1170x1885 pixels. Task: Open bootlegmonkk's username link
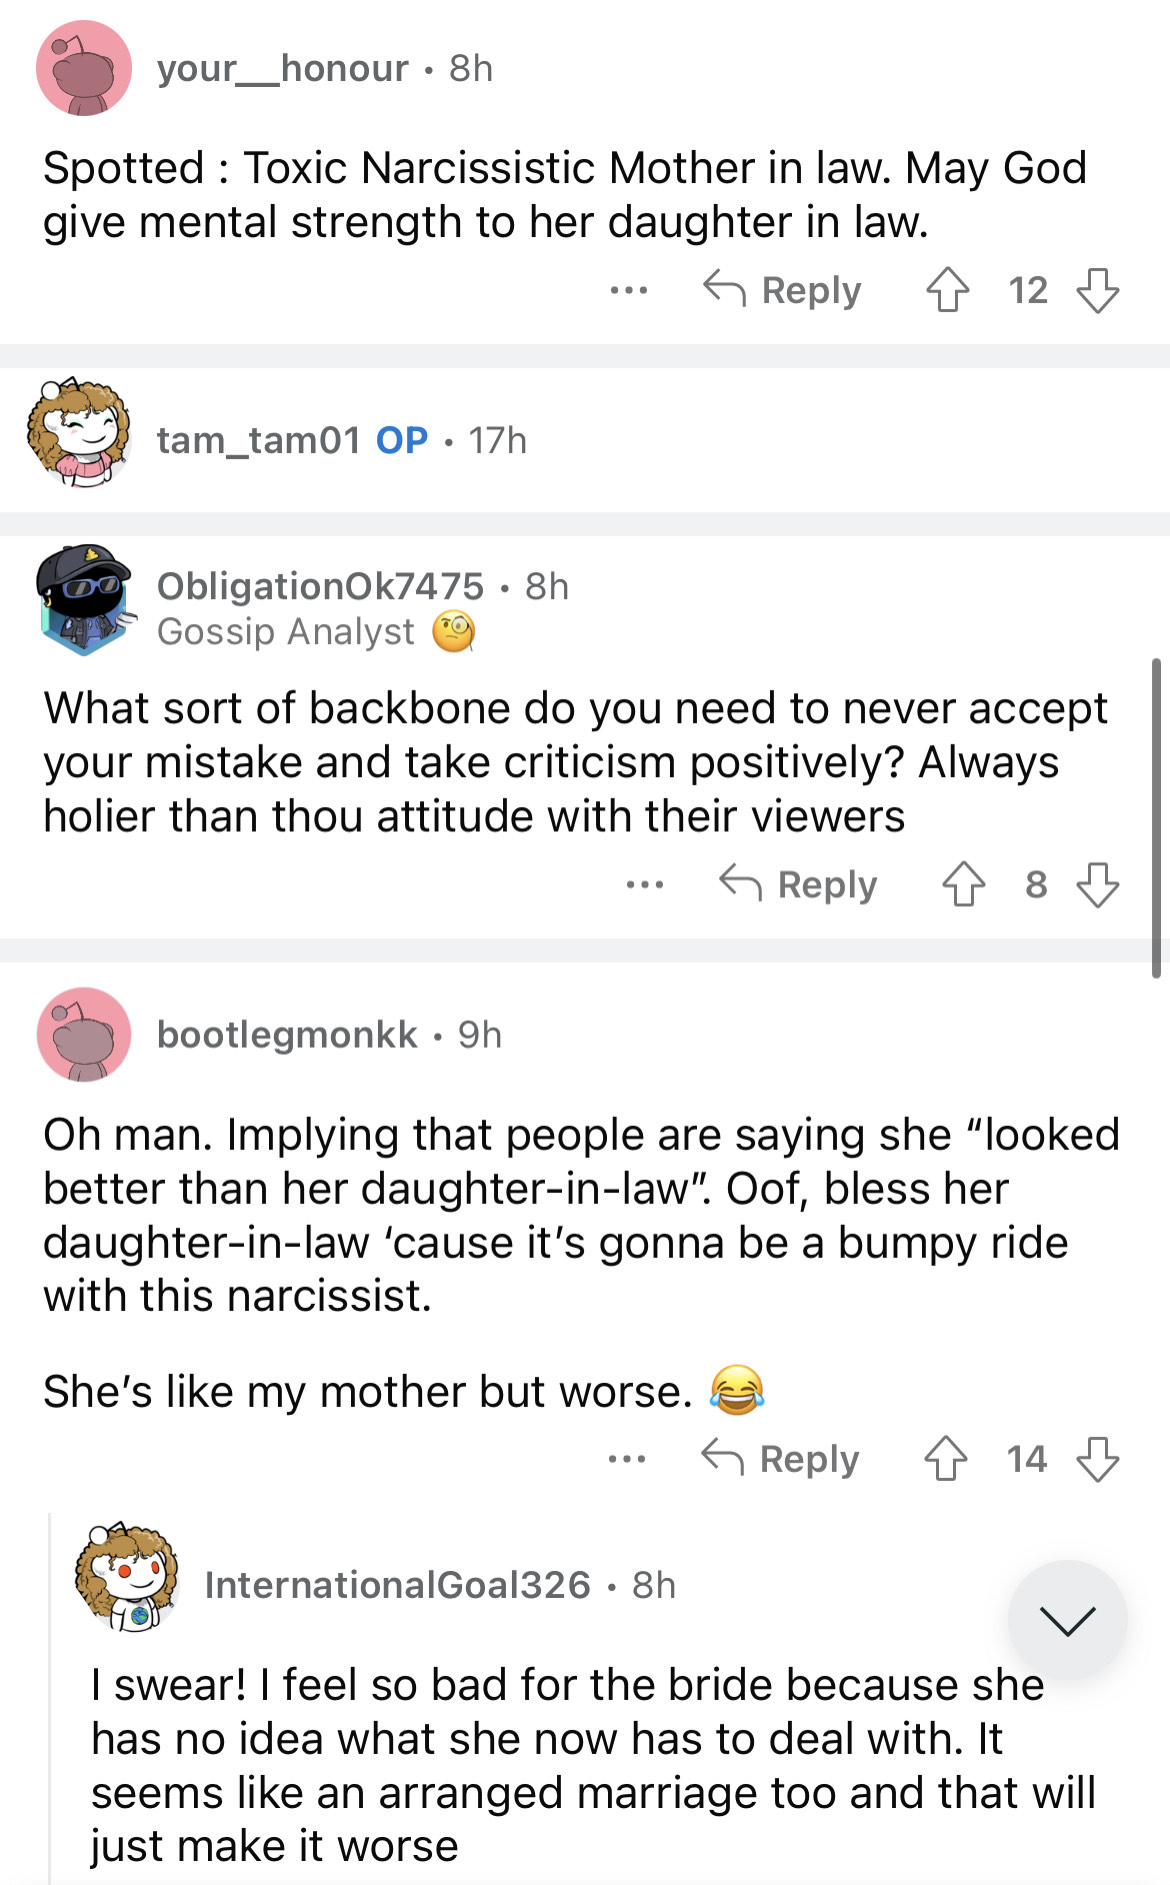point(287,1035)
